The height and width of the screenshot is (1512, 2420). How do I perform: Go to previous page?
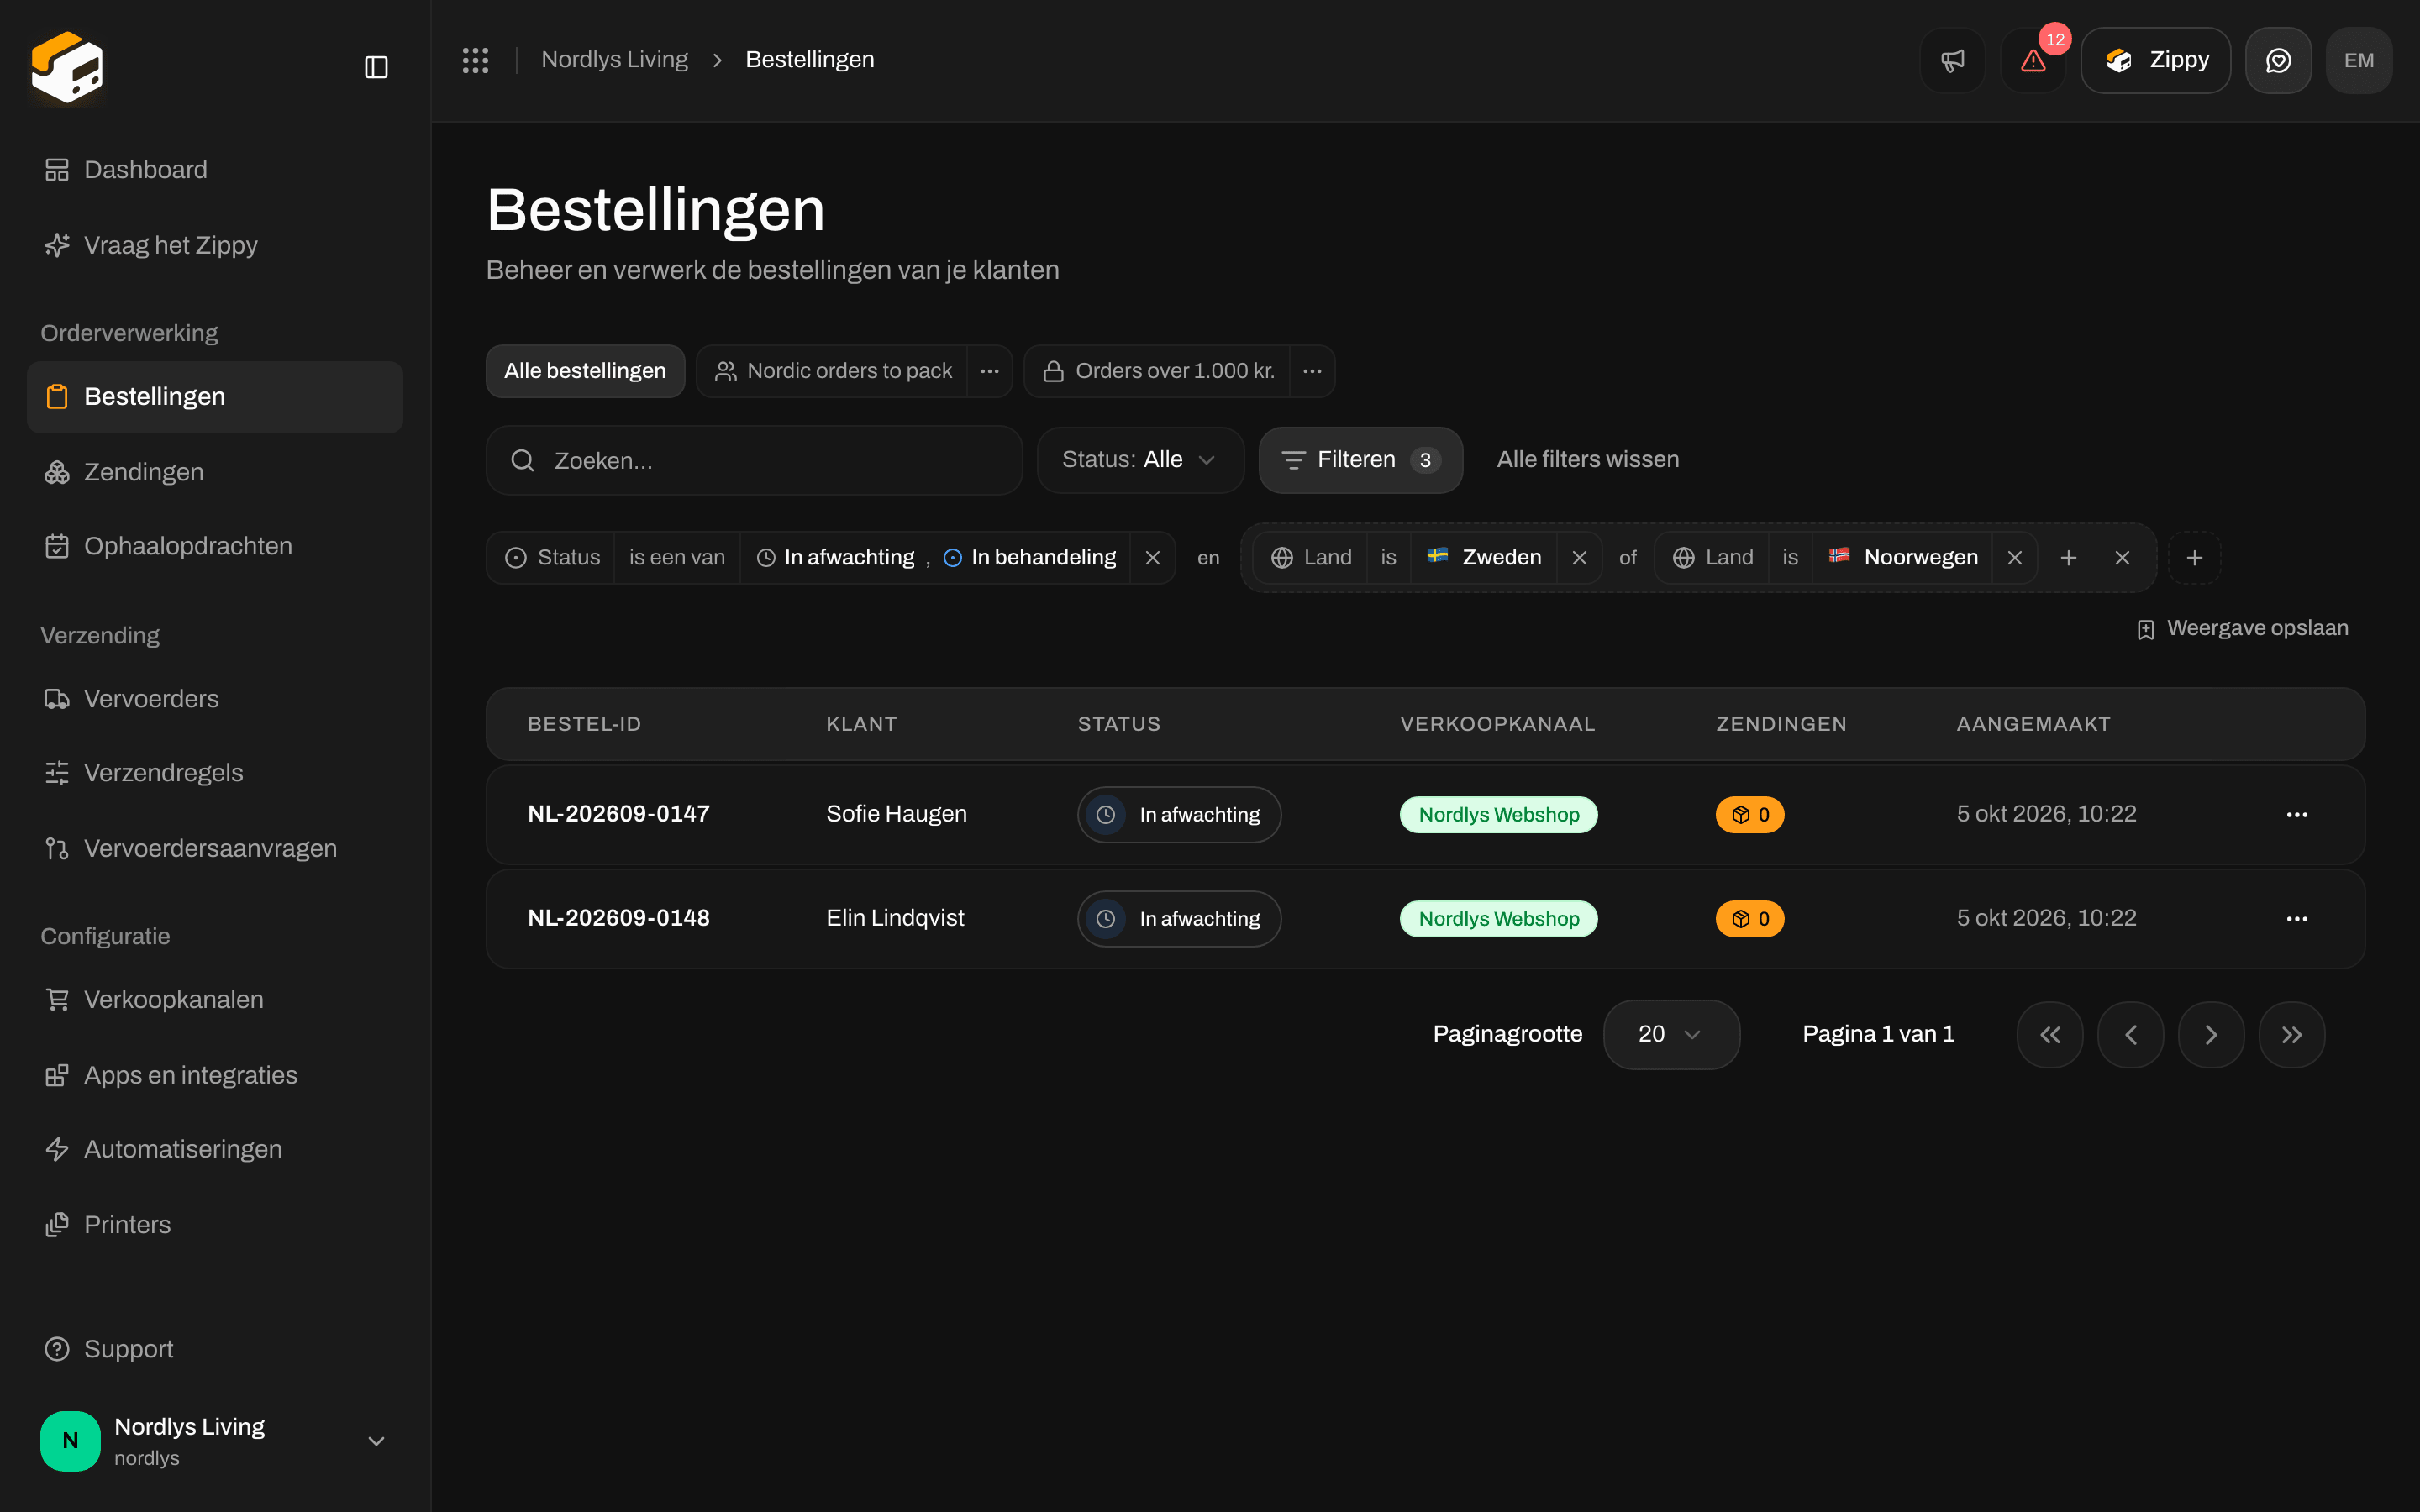tap(2131, 1035)
